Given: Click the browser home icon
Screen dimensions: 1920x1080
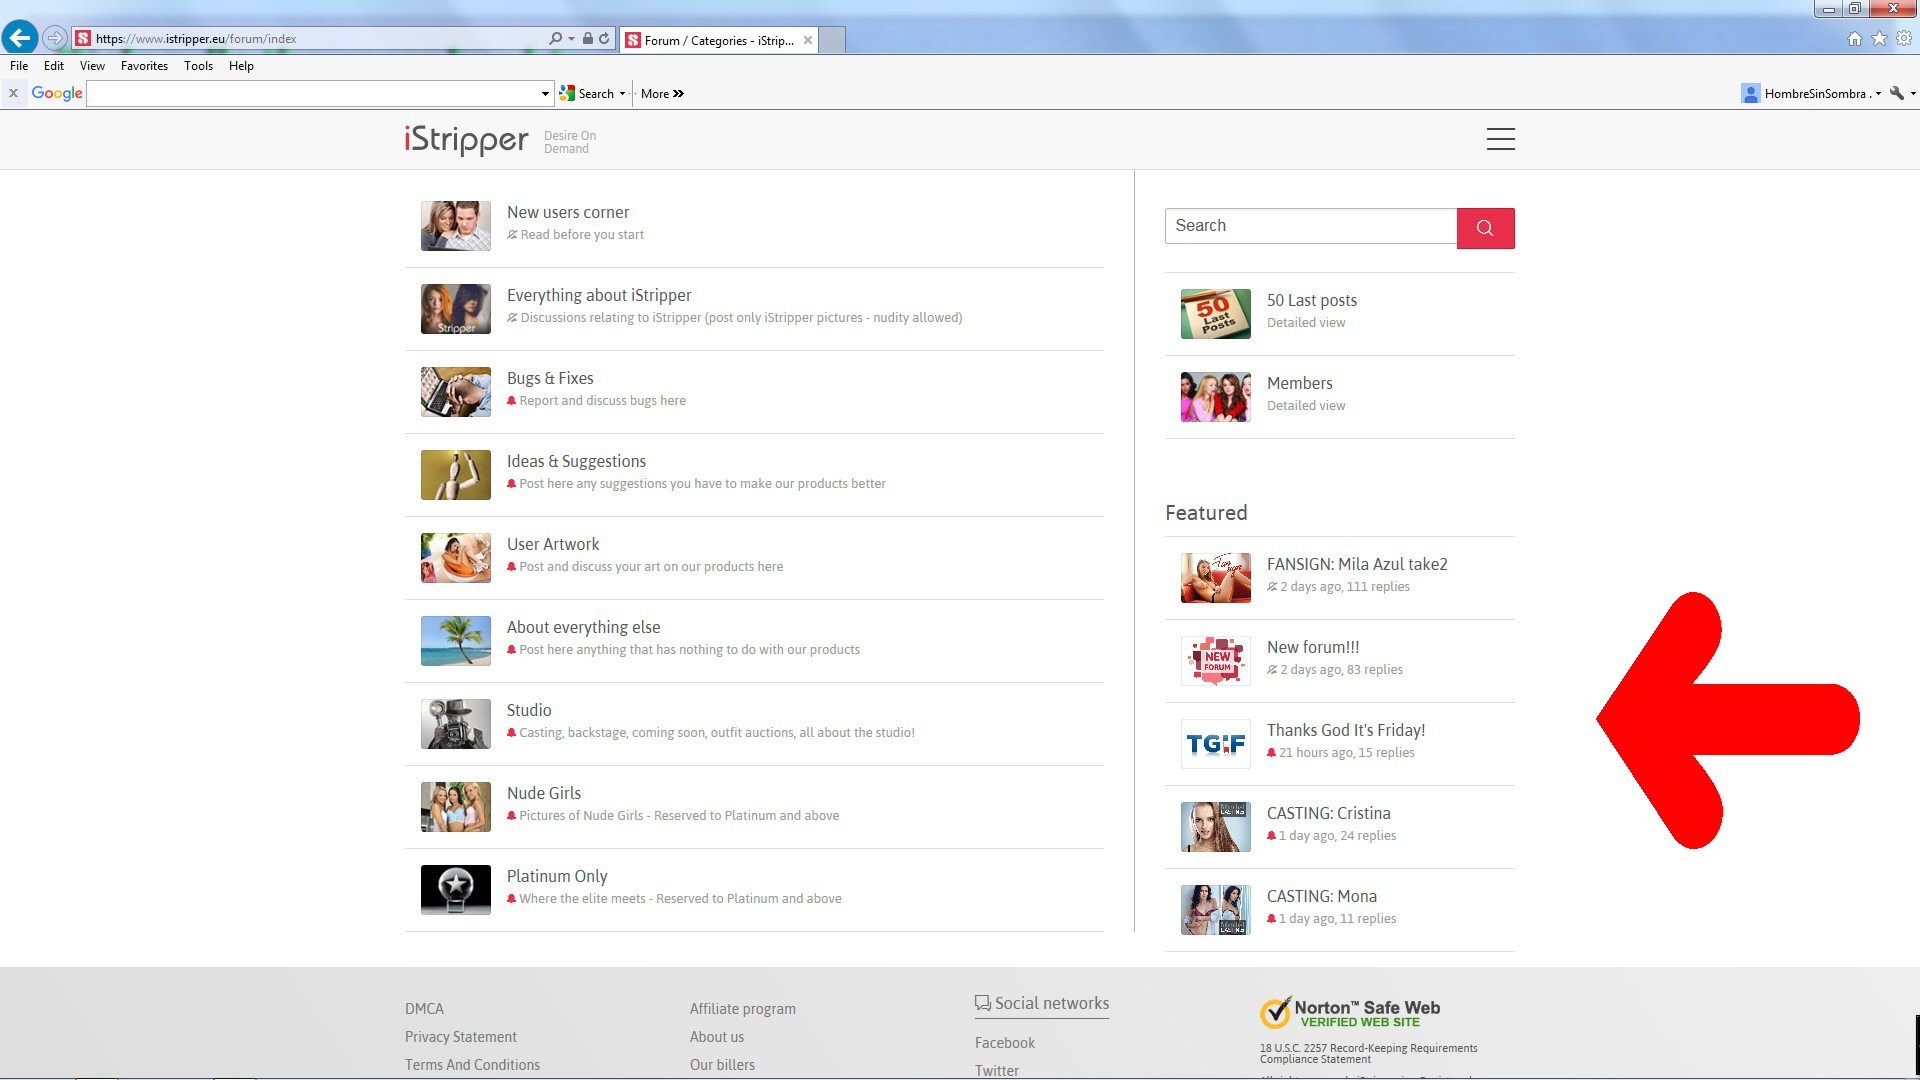Looking at the screenshot, I should [x=1854, y=39].
